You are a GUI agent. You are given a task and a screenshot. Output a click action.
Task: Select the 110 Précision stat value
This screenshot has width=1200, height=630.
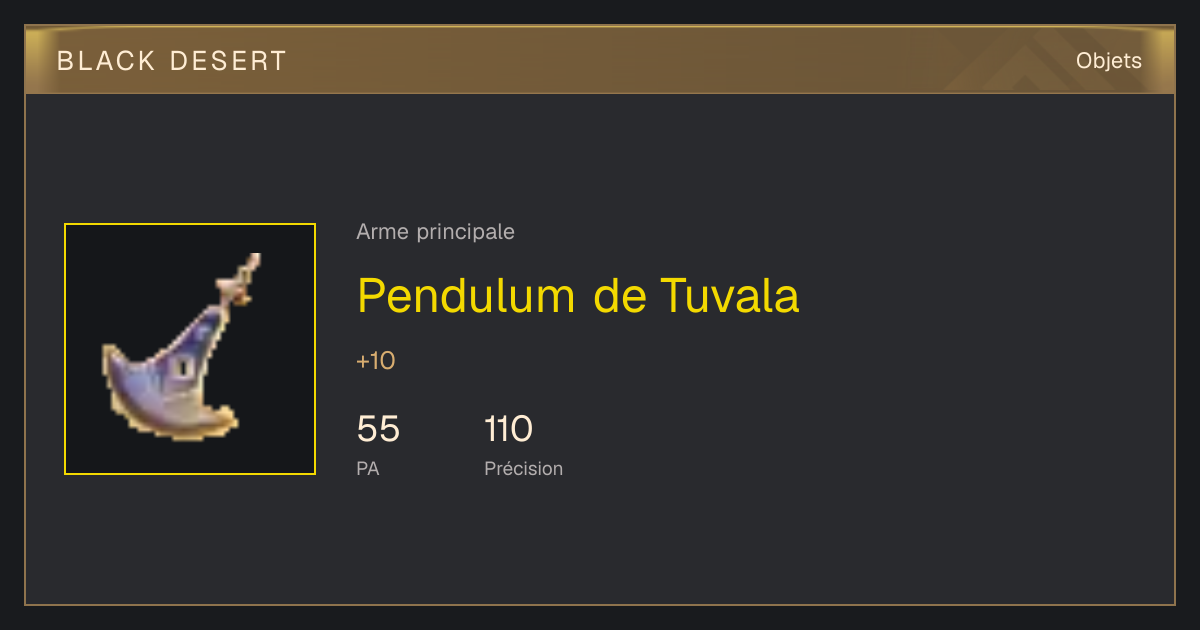(508, 429)
